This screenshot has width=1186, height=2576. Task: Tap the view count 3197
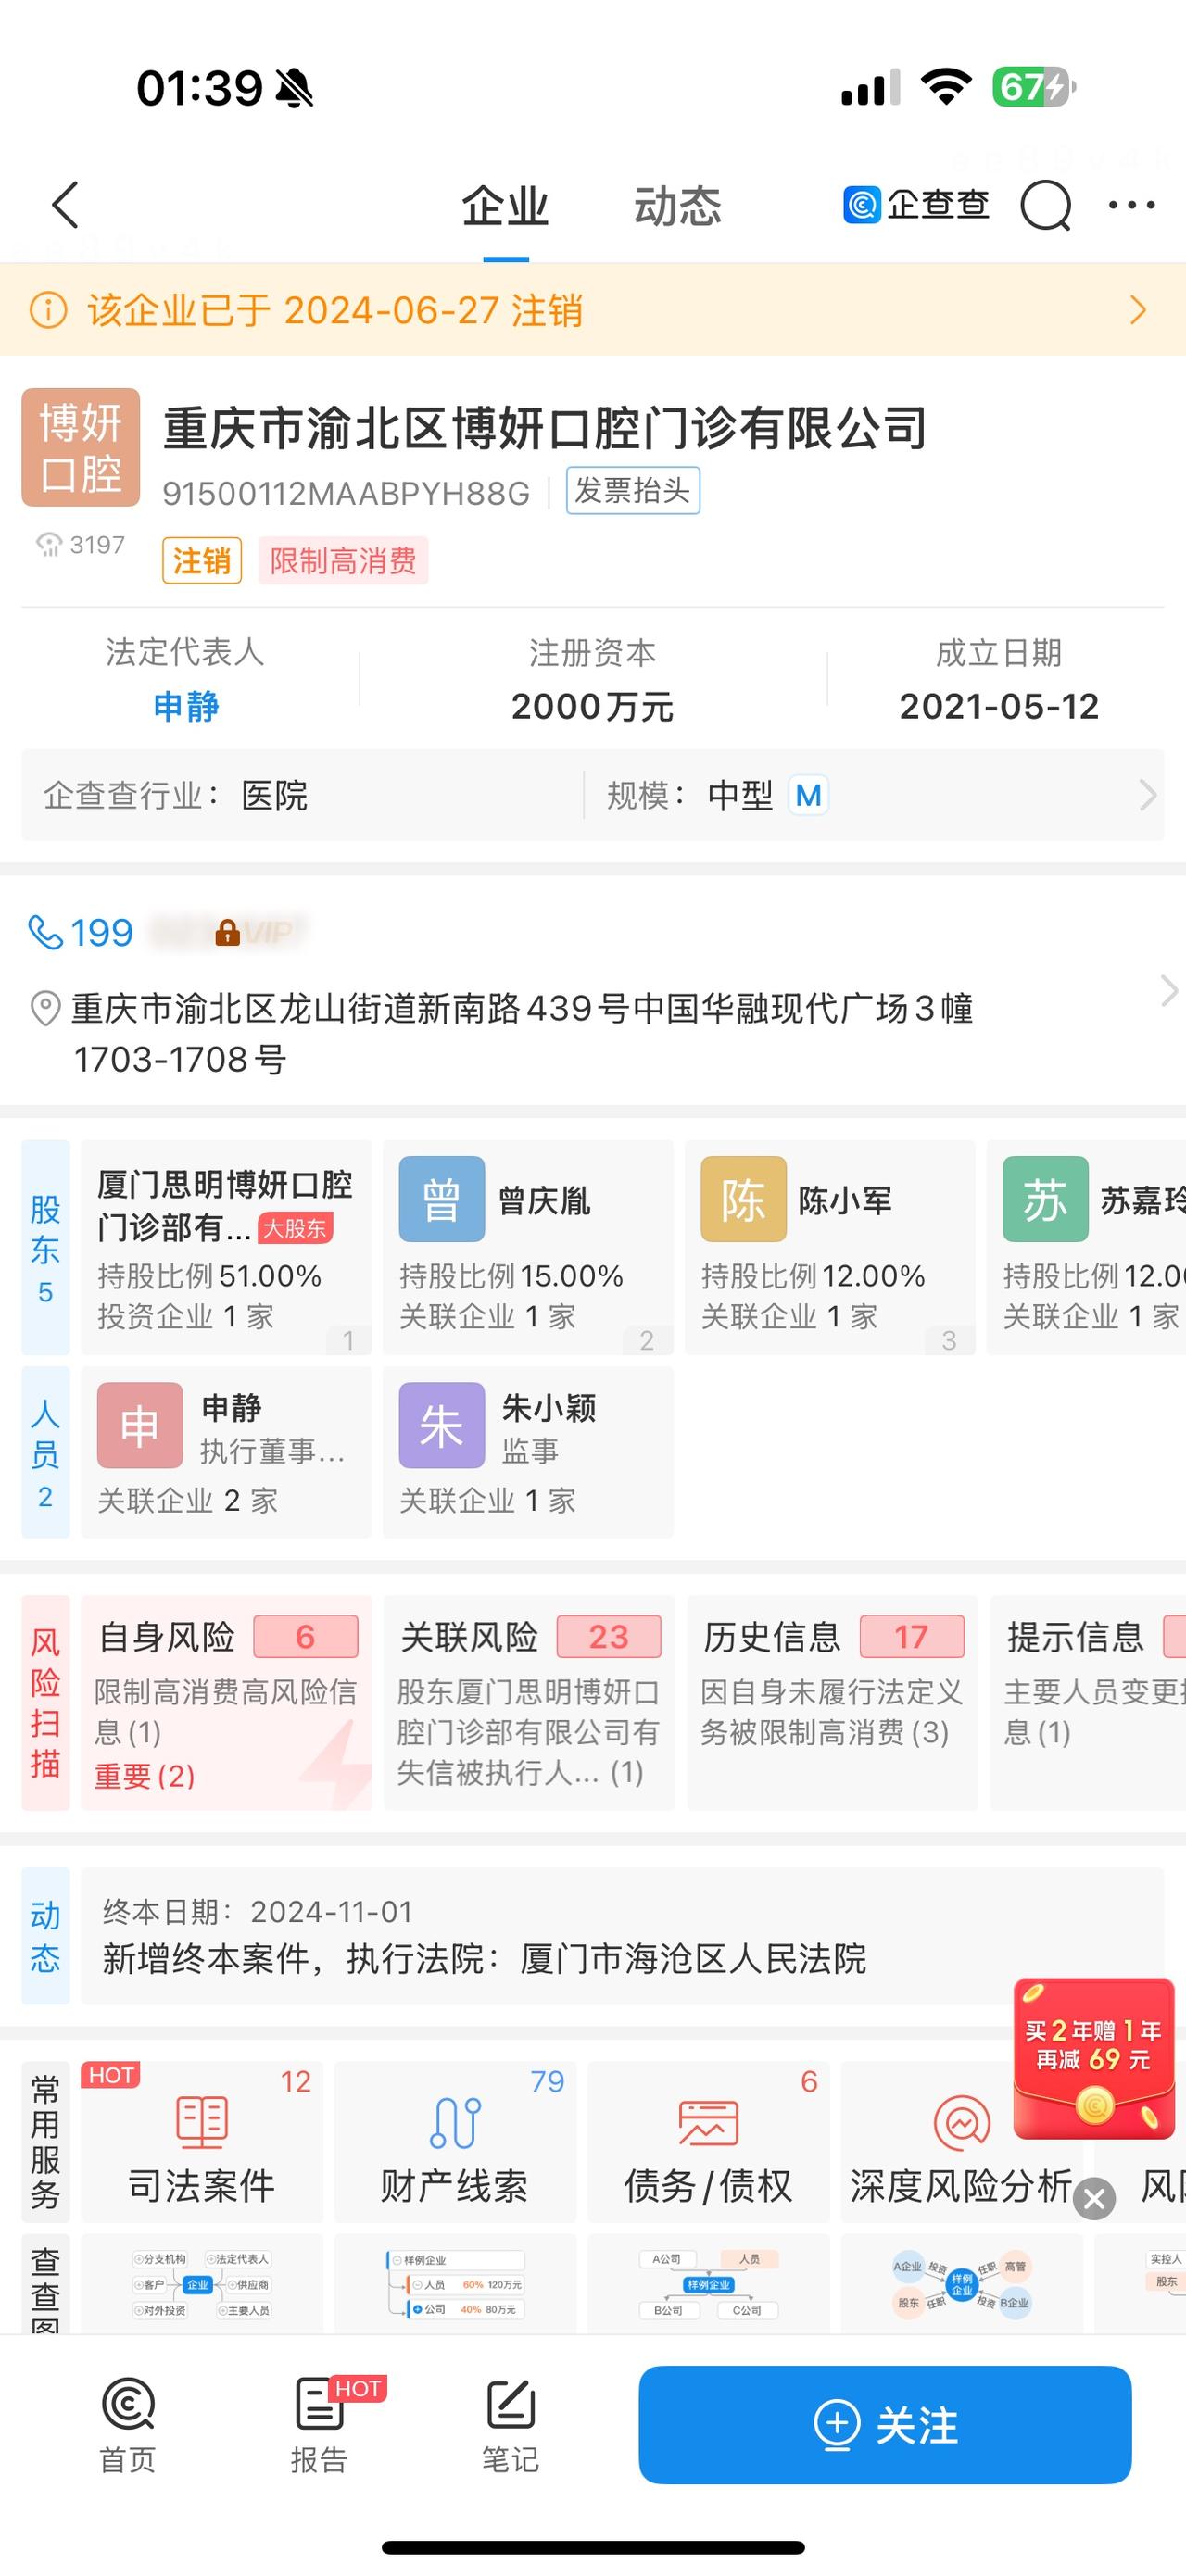point(81,545)
